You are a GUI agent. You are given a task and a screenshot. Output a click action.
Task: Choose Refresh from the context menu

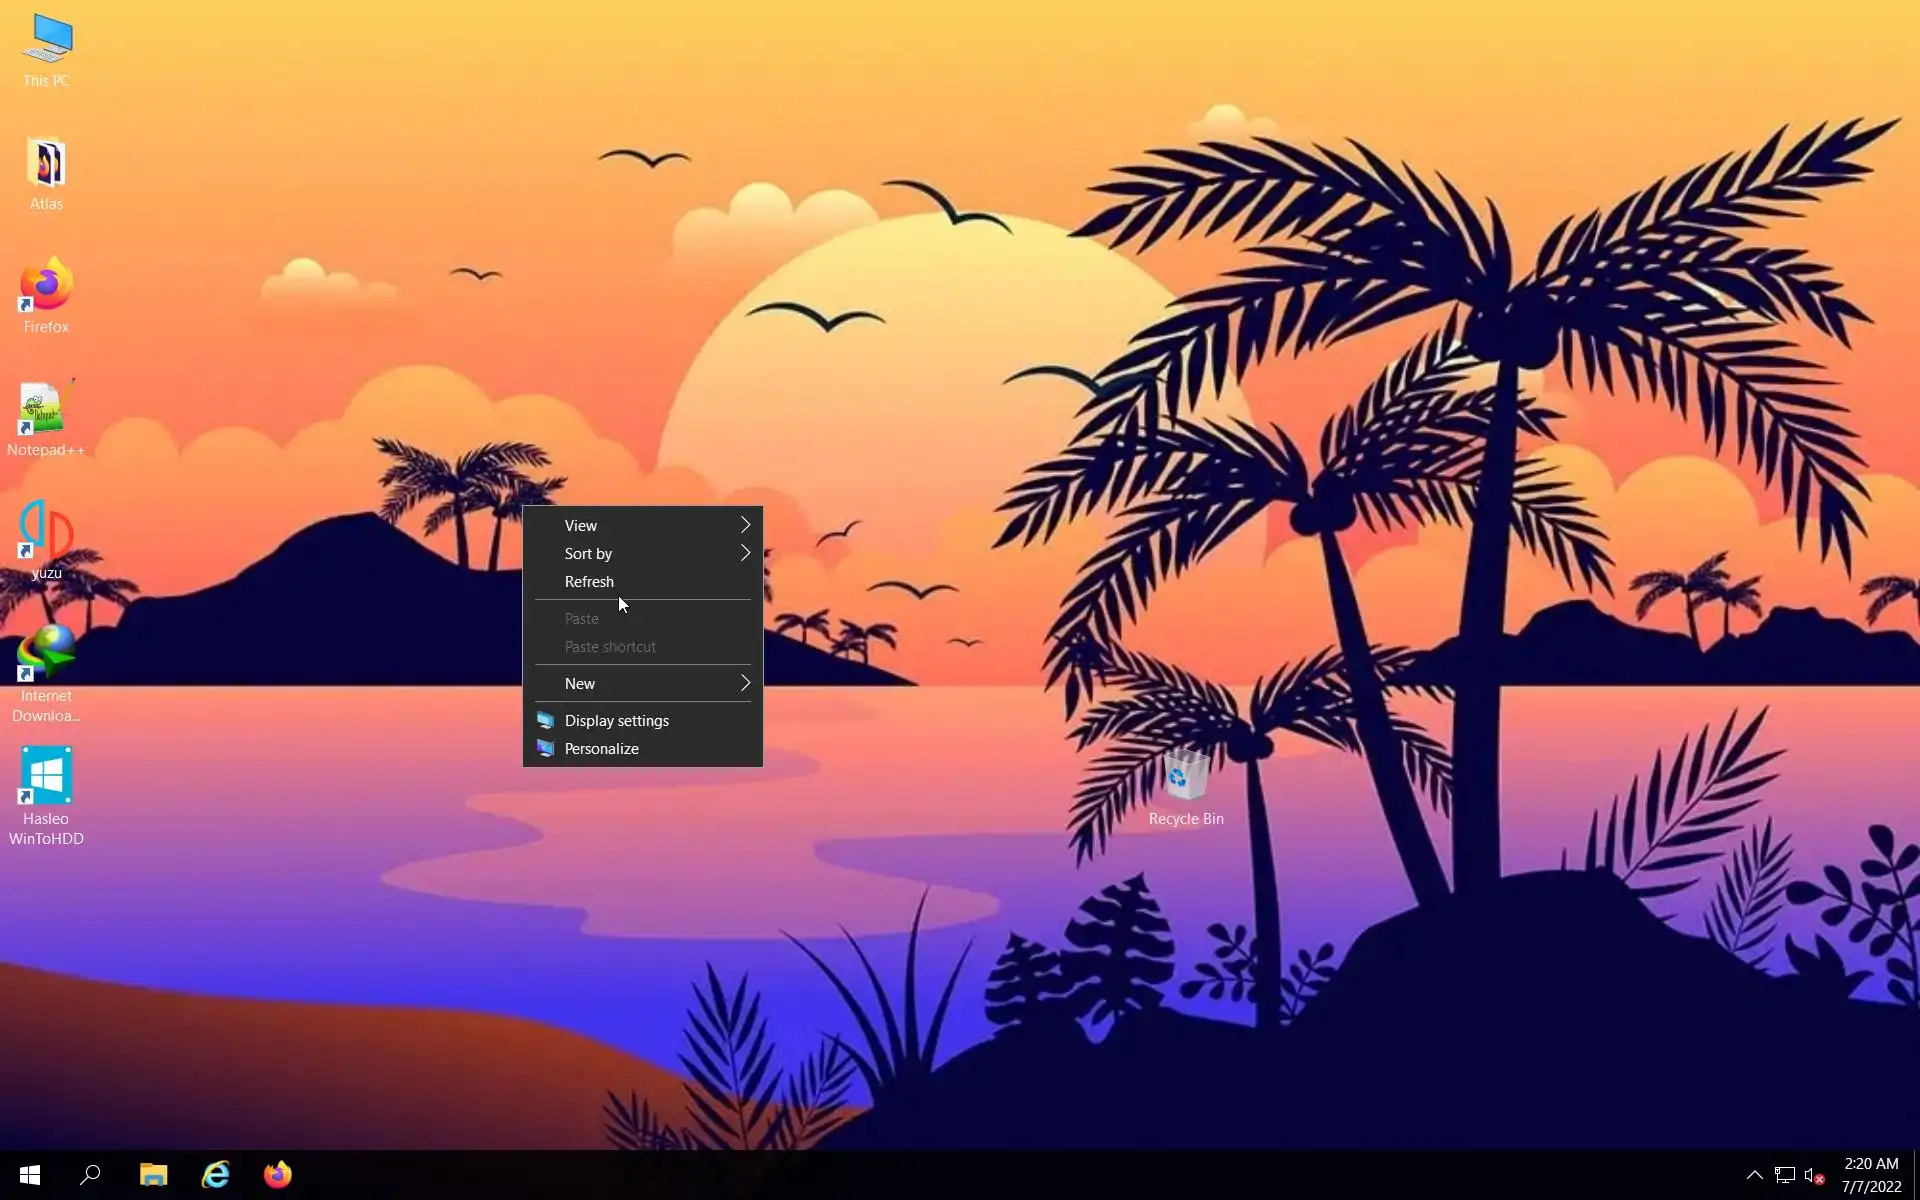coord(589,581)
